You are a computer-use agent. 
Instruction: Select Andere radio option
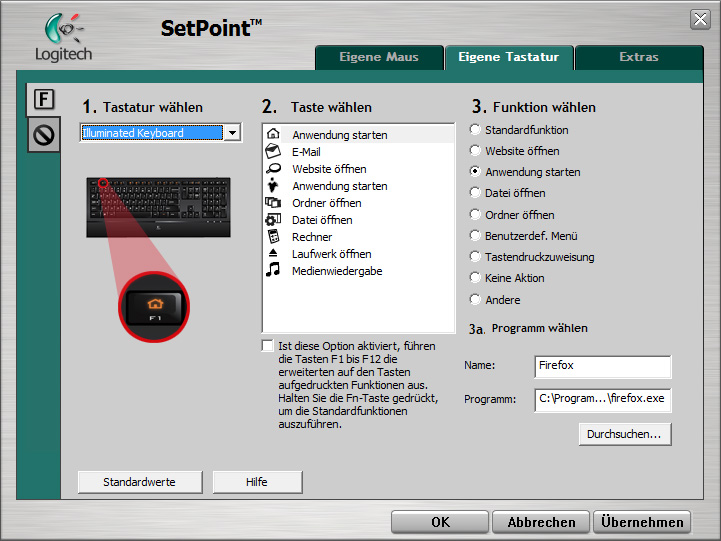[x=475, y=299]
